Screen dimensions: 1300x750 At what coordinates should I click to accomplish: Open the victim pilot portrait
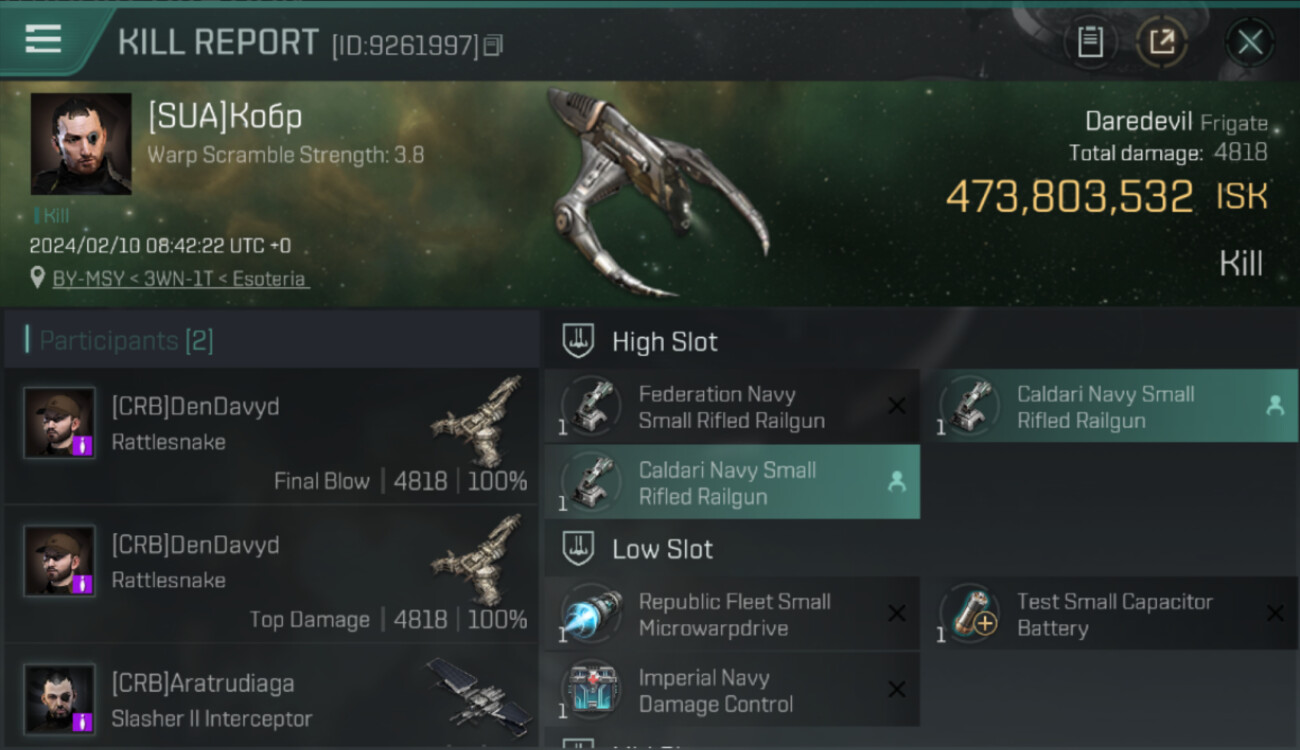pos(81,144)
